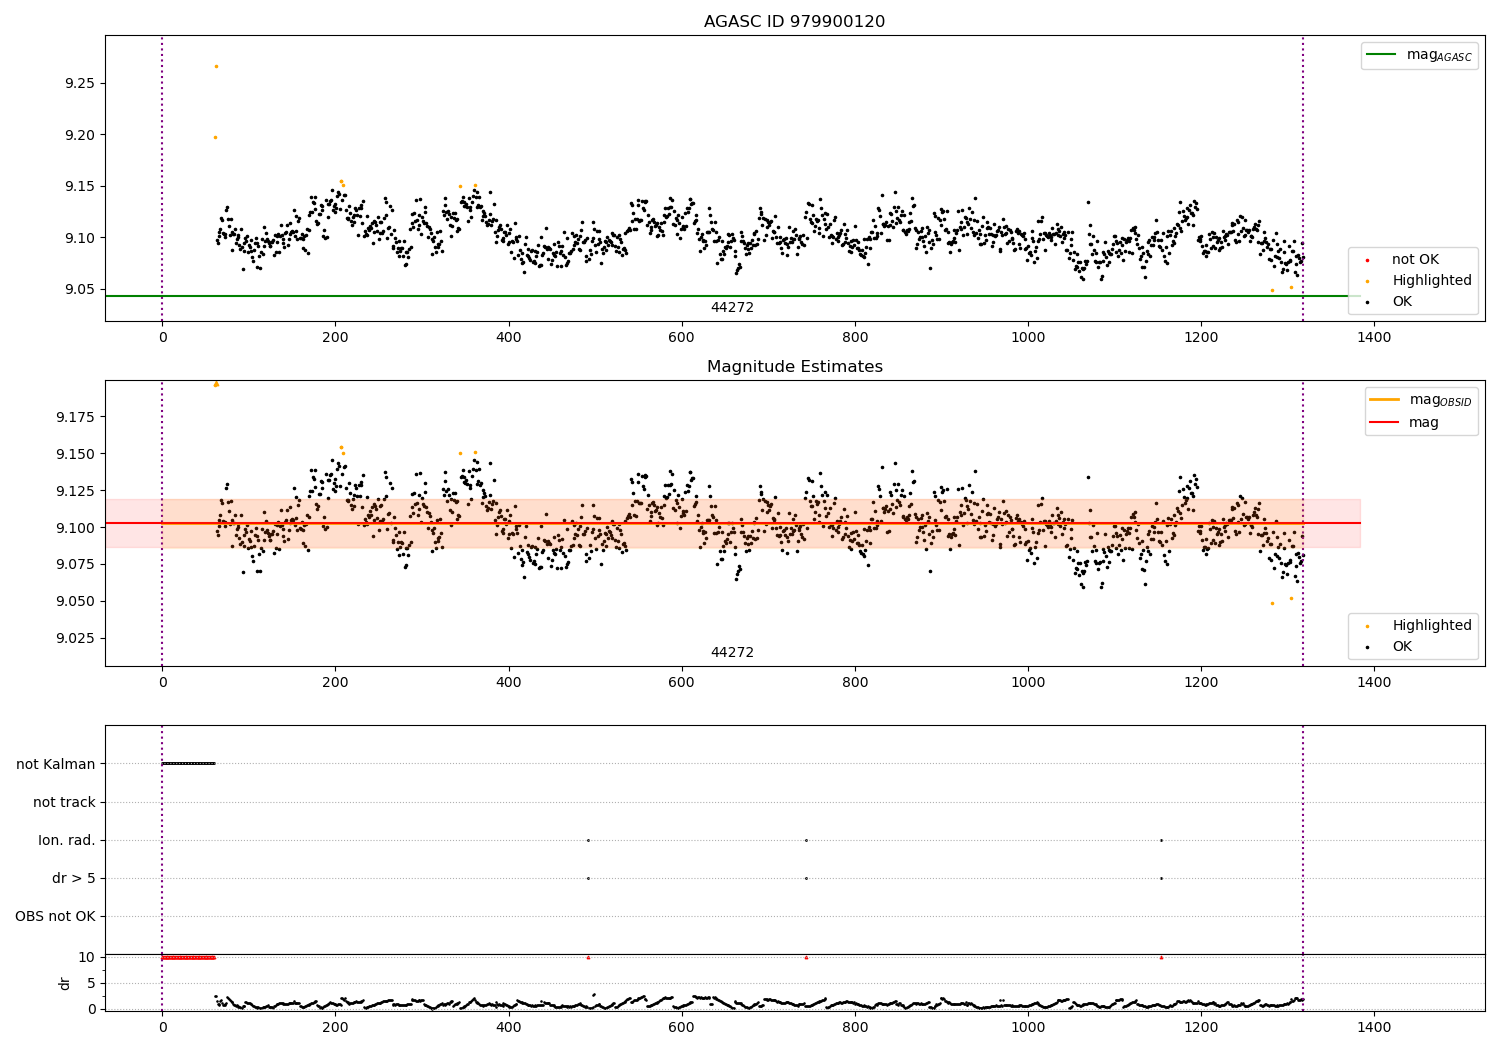1500x1050 pixels.
Task: Click y-tick "10" on dr axis
Action: pos(87,958)
